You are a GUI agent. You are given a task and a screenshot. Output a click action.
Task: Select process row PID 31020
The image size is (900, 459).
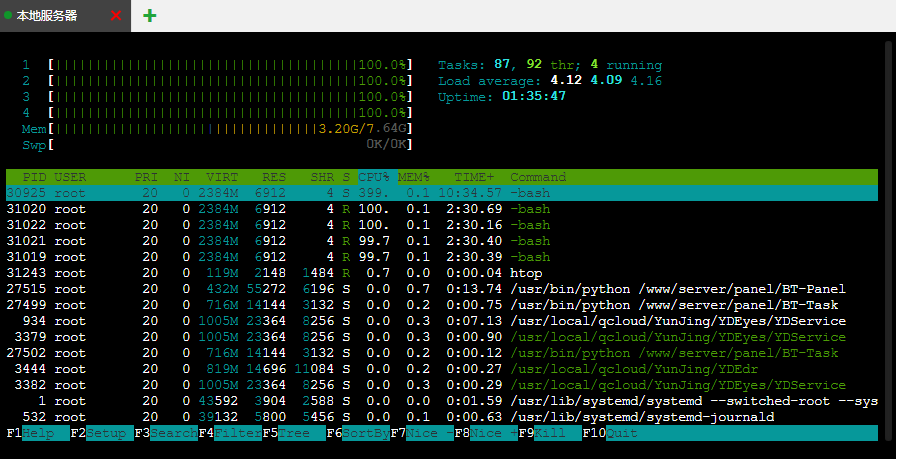click(442, 209)
